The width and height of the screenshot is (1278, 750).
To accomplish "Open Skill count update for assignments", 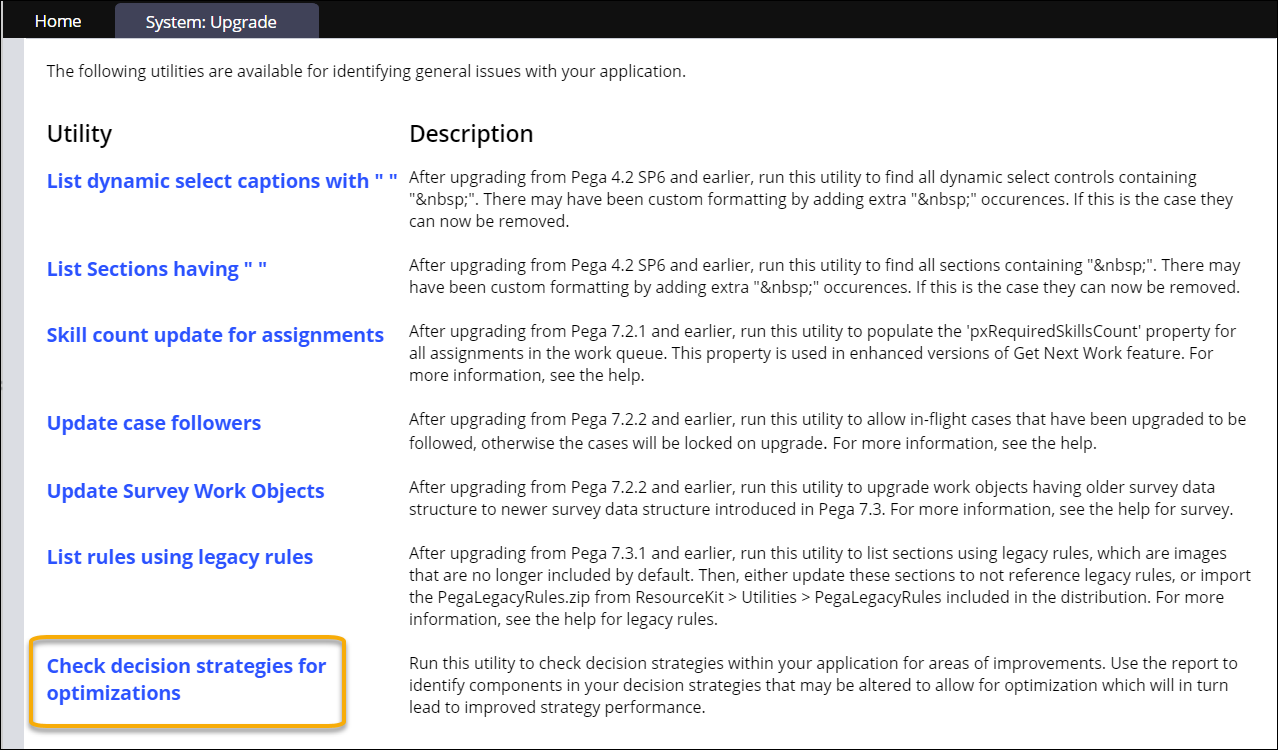I will click(x=215, y=335).
